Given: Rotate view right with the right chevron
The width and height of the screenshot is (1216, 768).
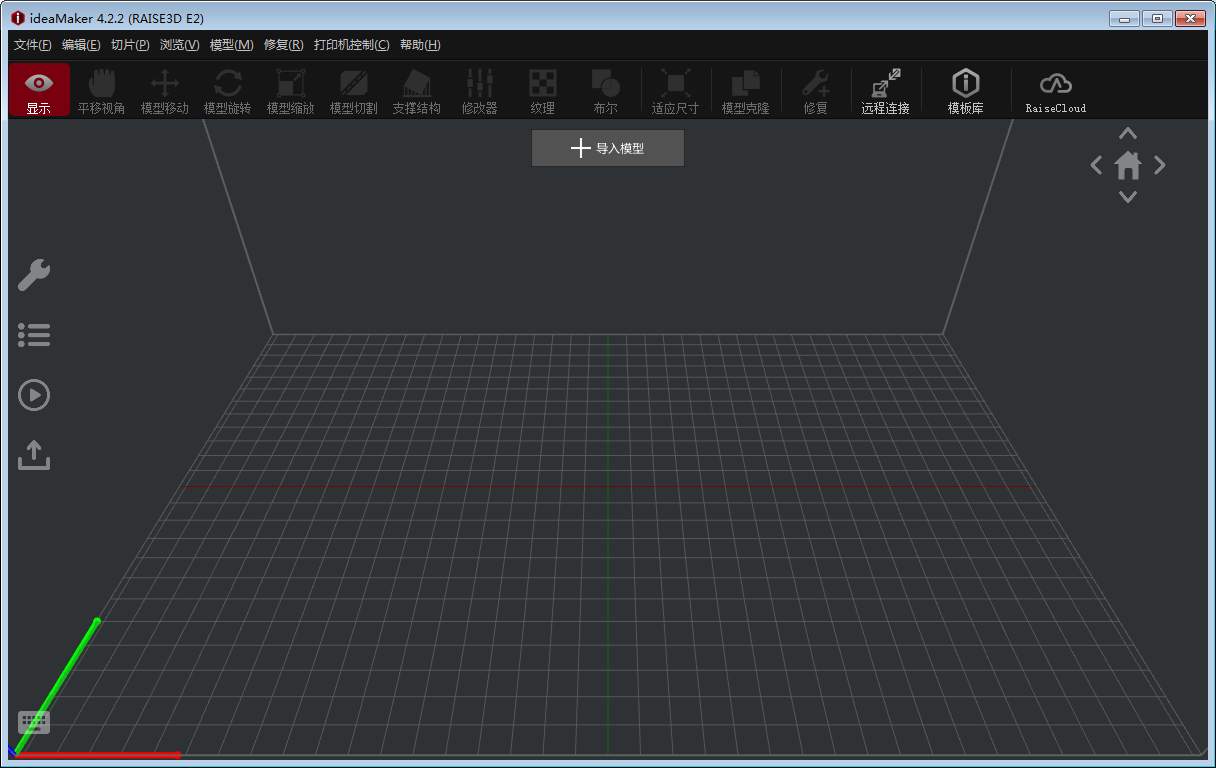Looking at the screenshot, I should (x=1160, y=165).
